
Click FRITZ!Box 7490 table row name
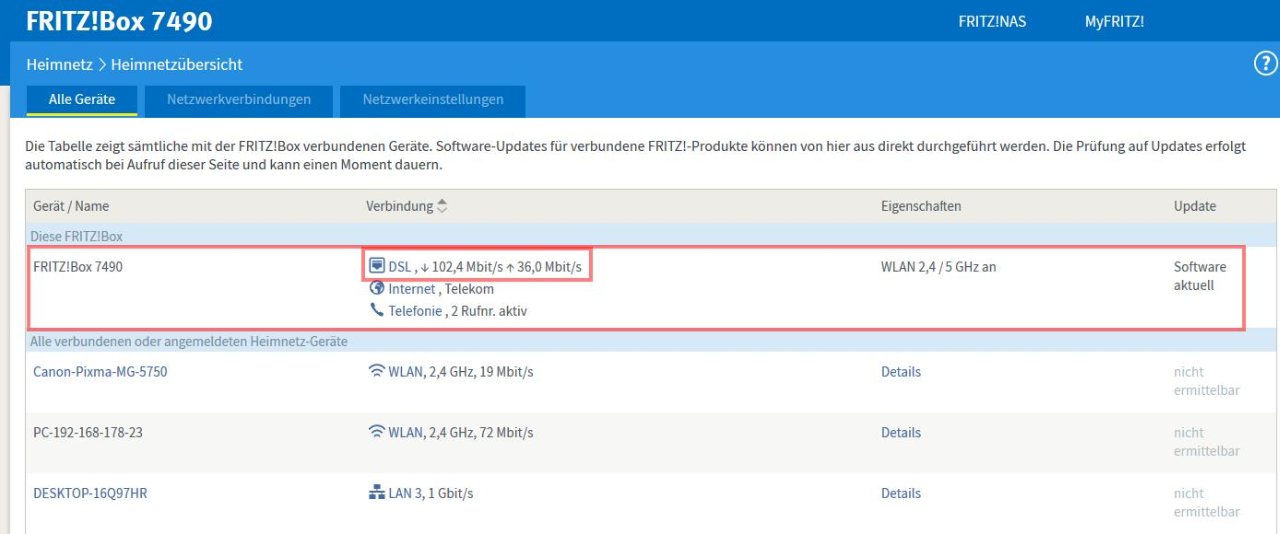point(78,267)
